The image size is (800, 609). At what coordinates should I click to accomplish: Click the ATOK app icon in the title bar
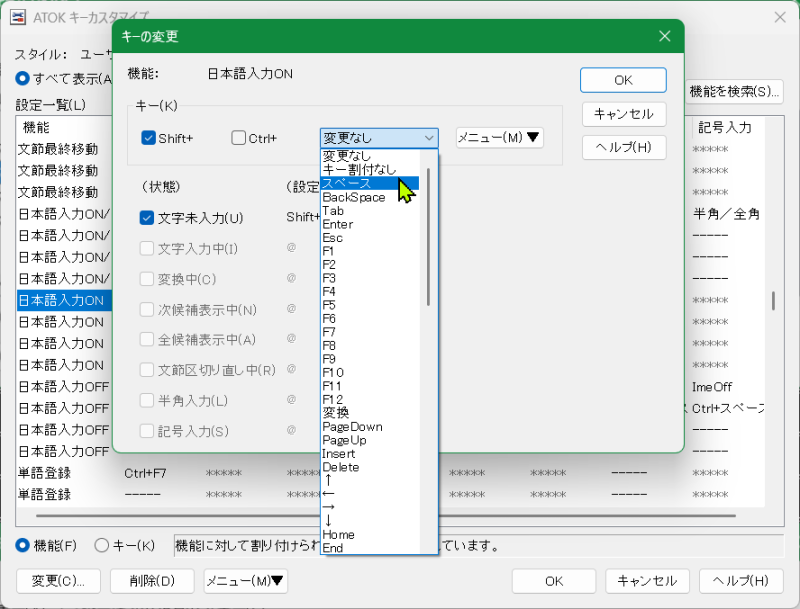(18, 17)
